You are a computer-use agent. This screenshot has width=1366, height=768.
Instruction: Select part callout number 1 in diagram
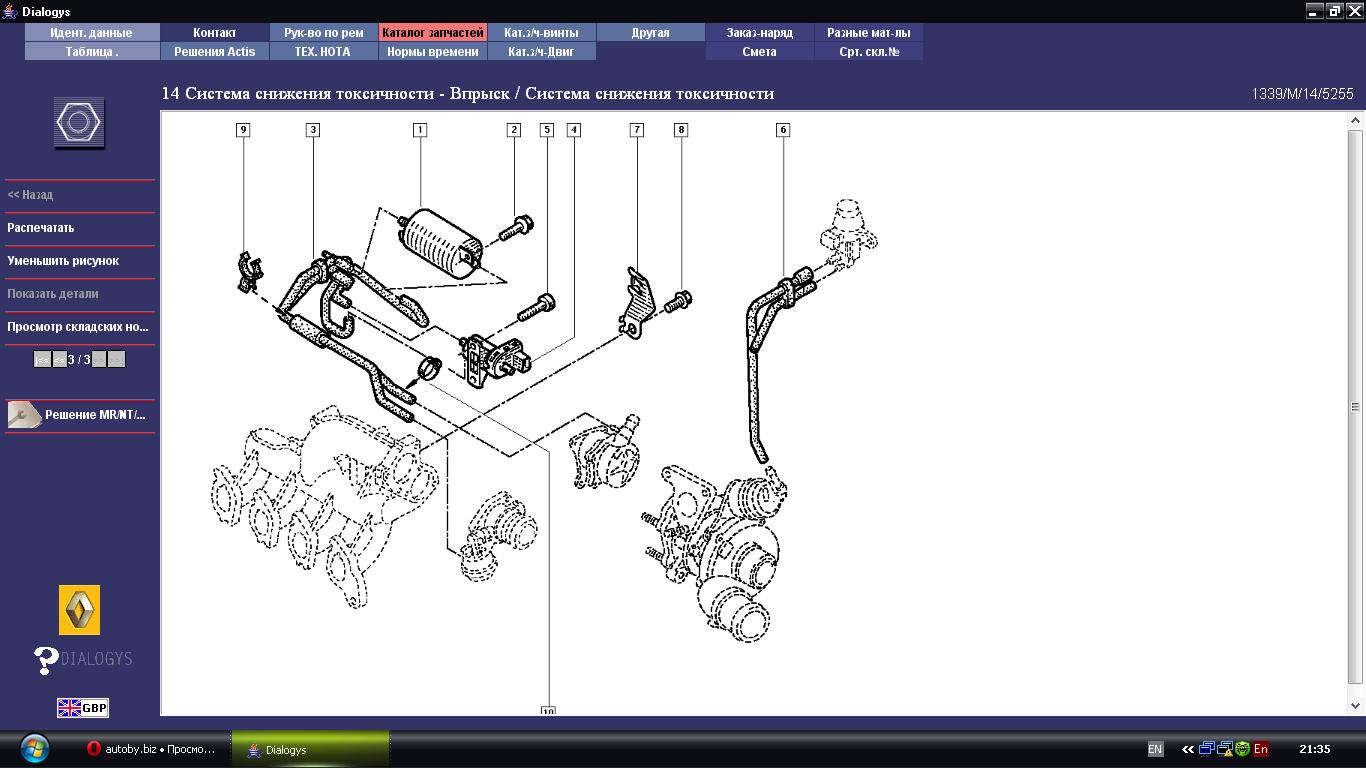[420, 130]
